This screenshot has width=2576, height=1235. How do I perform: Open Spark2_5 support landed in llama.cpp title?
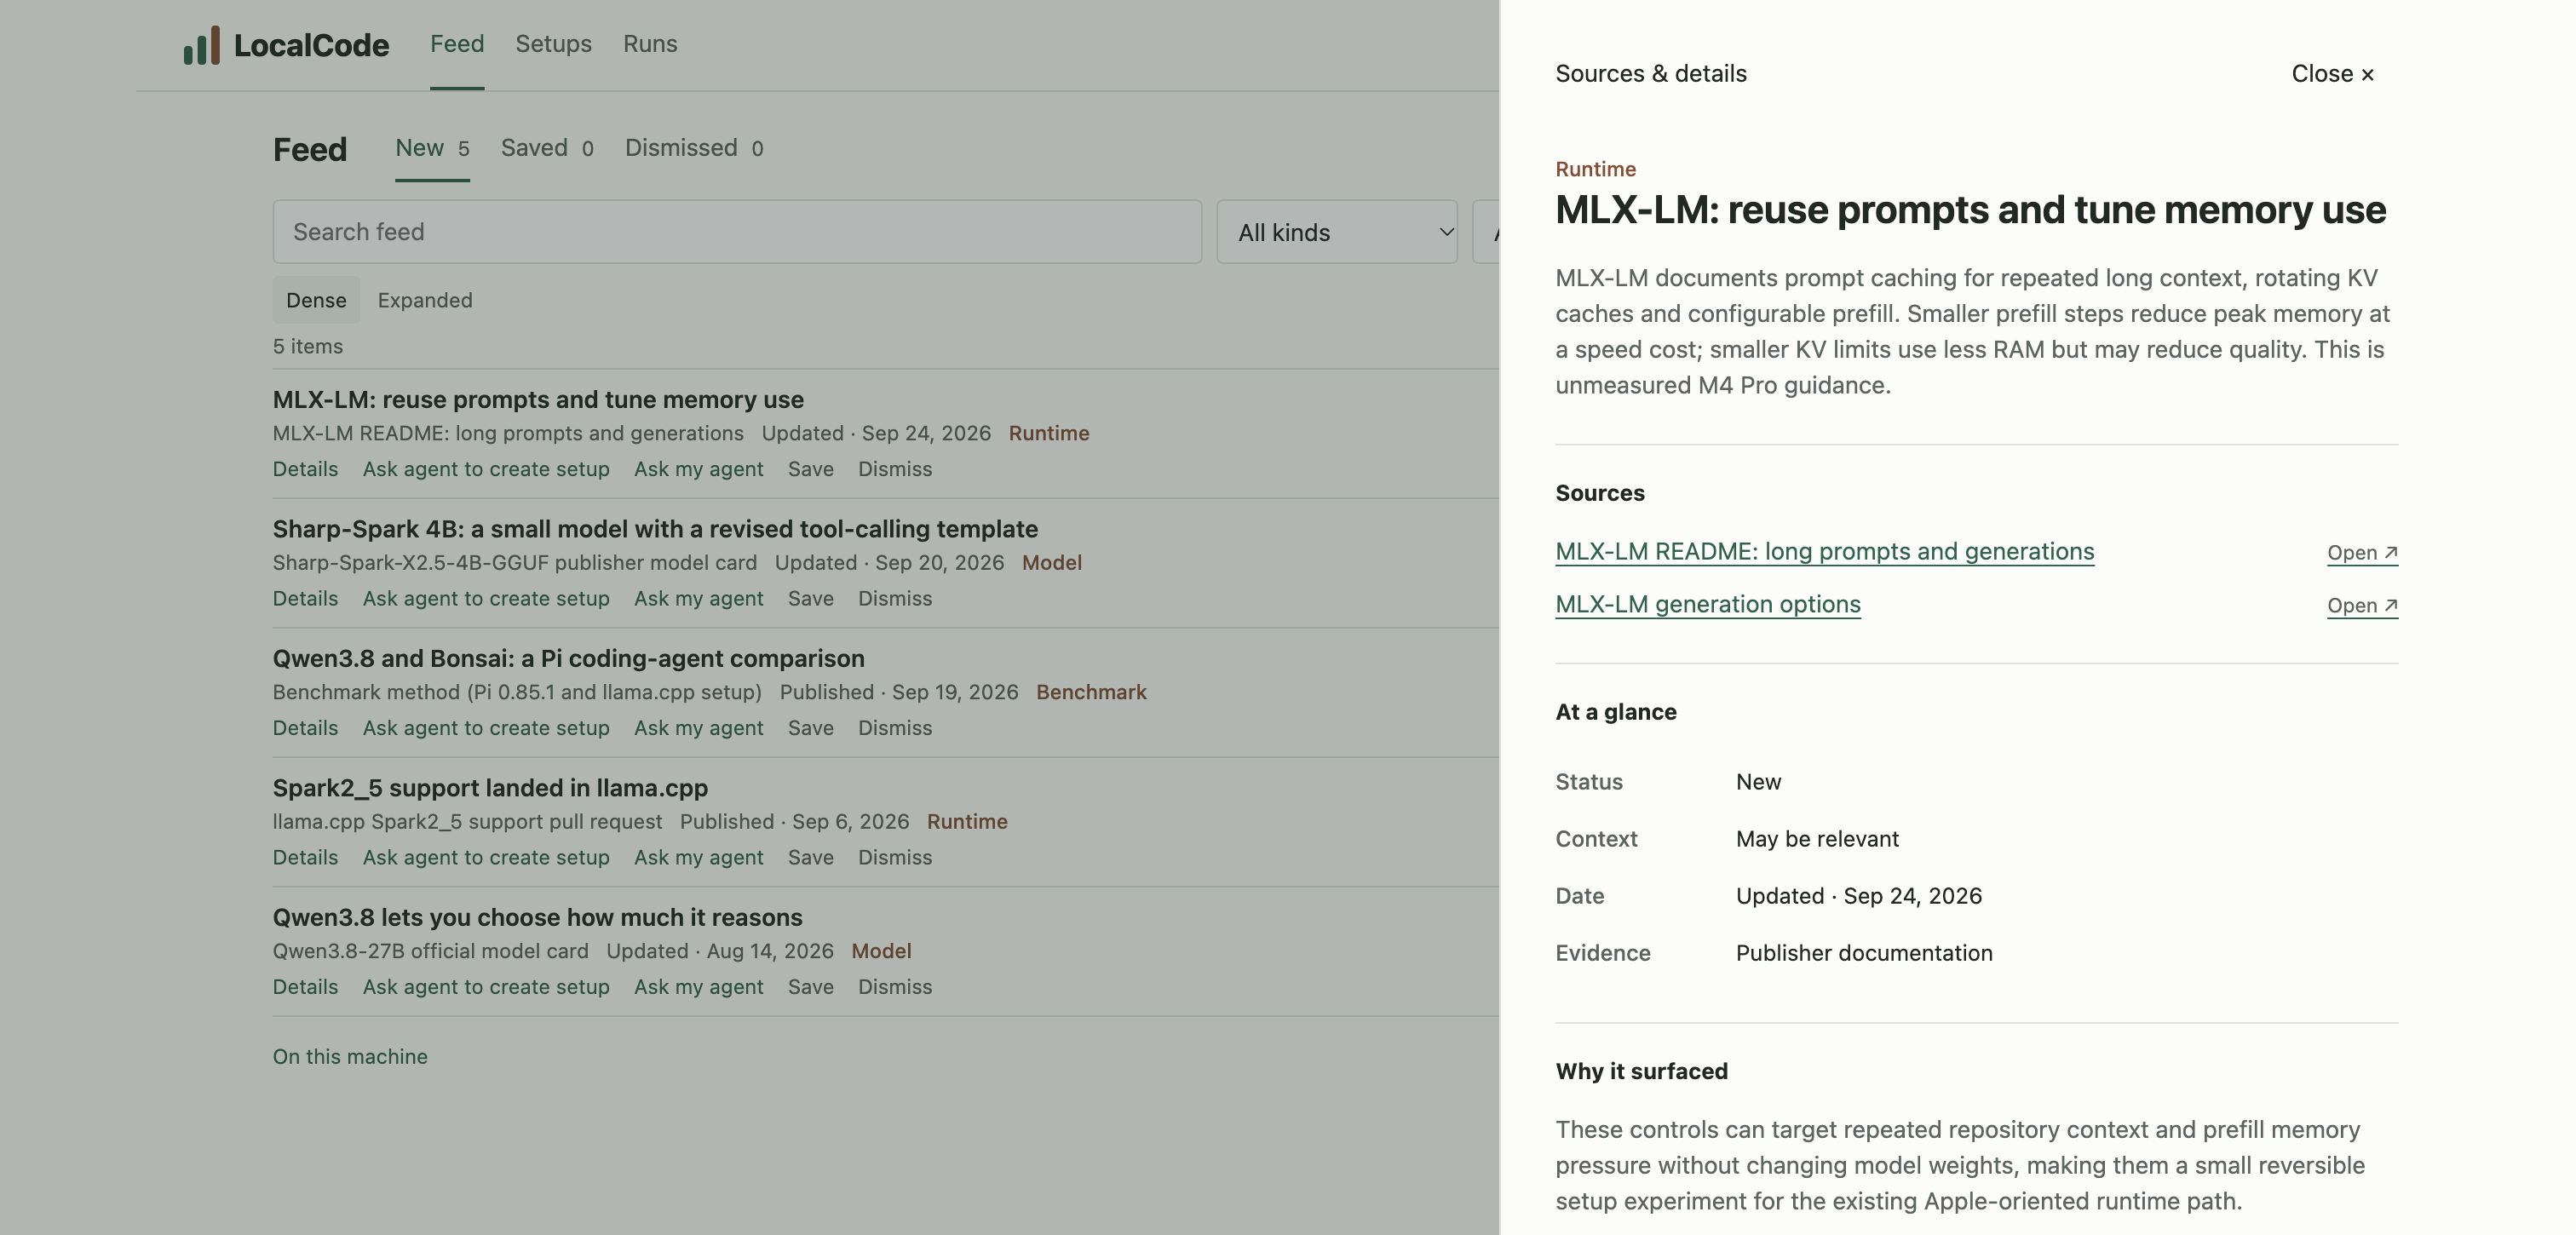point(490,788)
